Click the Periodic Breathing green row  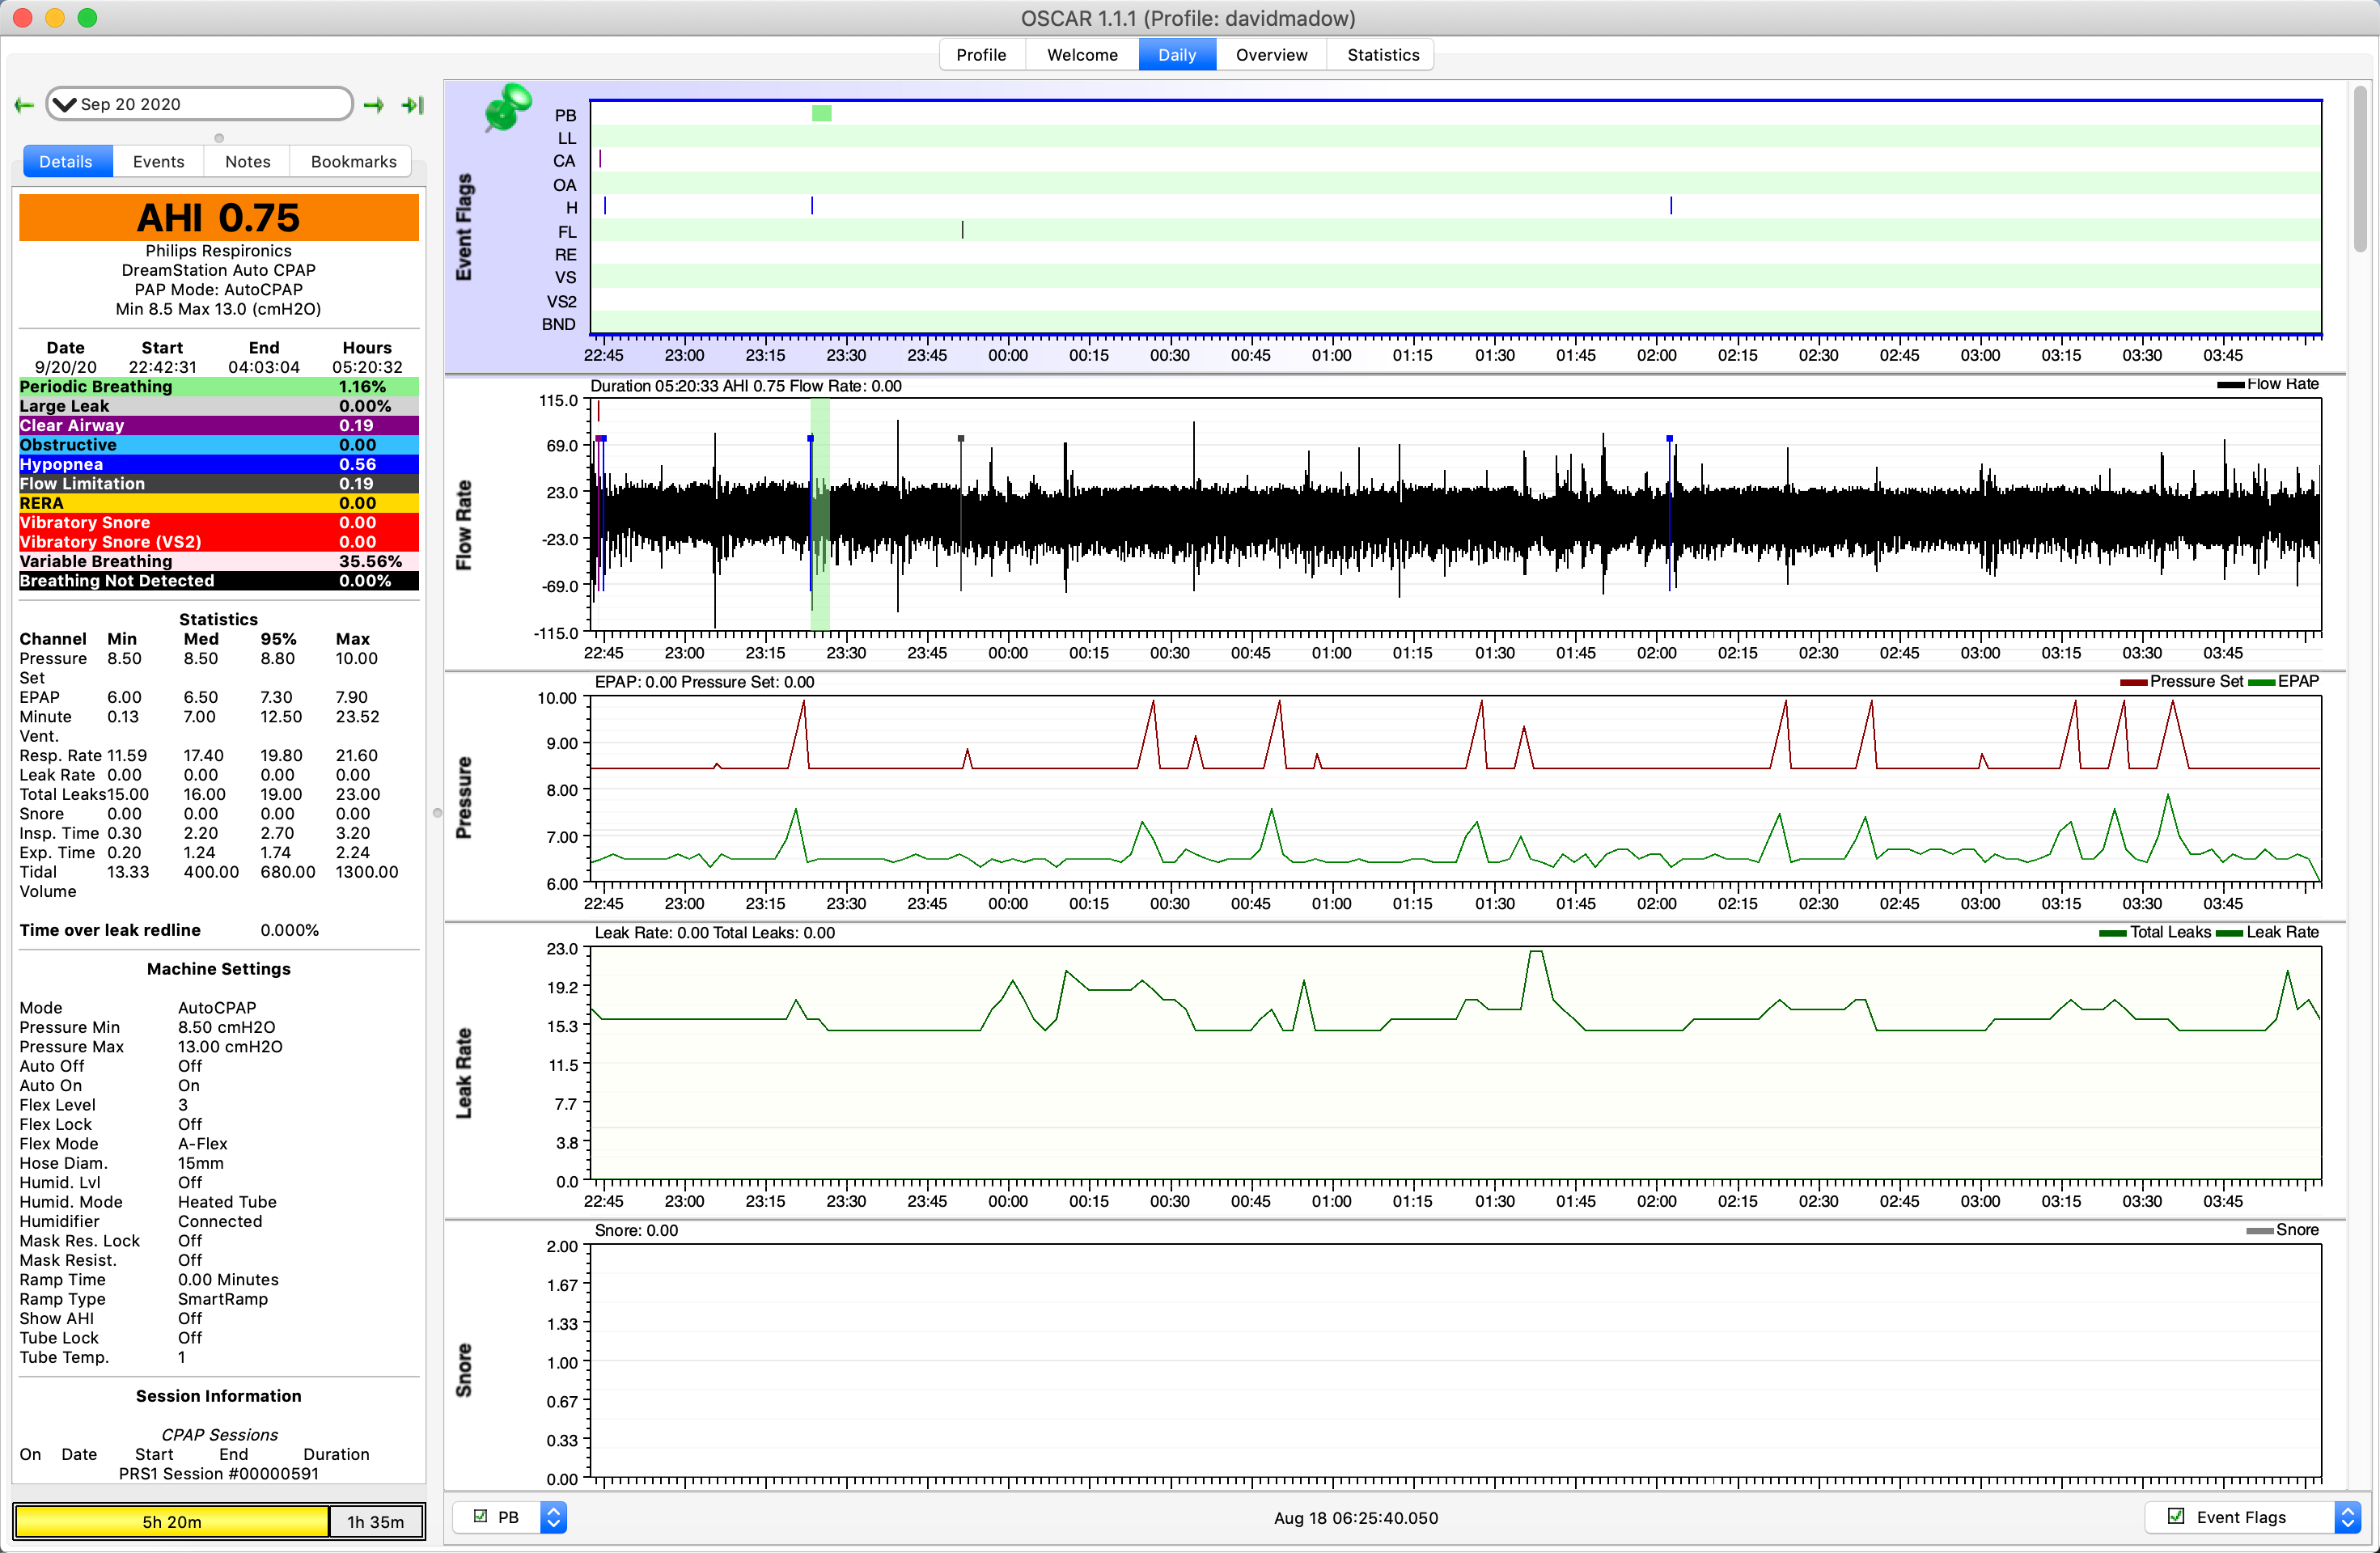coord(219,387)
